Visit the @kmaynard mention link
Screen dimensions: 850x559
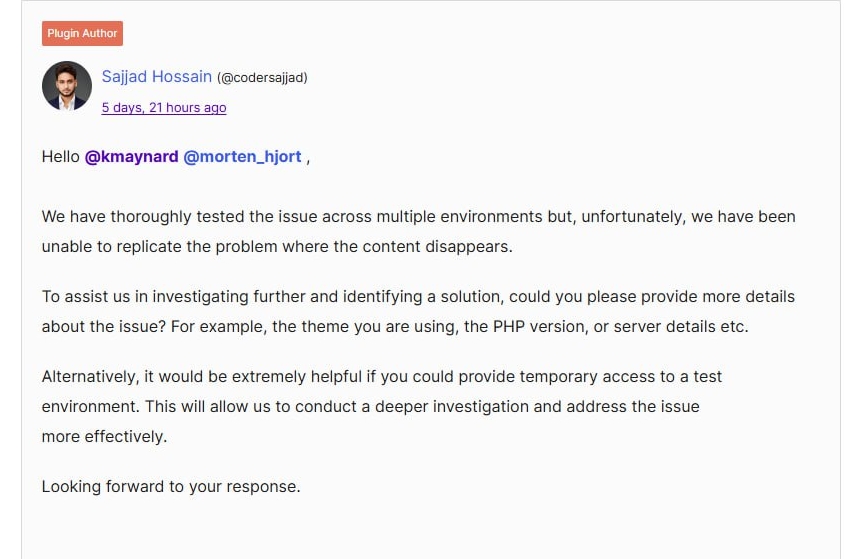(132, 157)
